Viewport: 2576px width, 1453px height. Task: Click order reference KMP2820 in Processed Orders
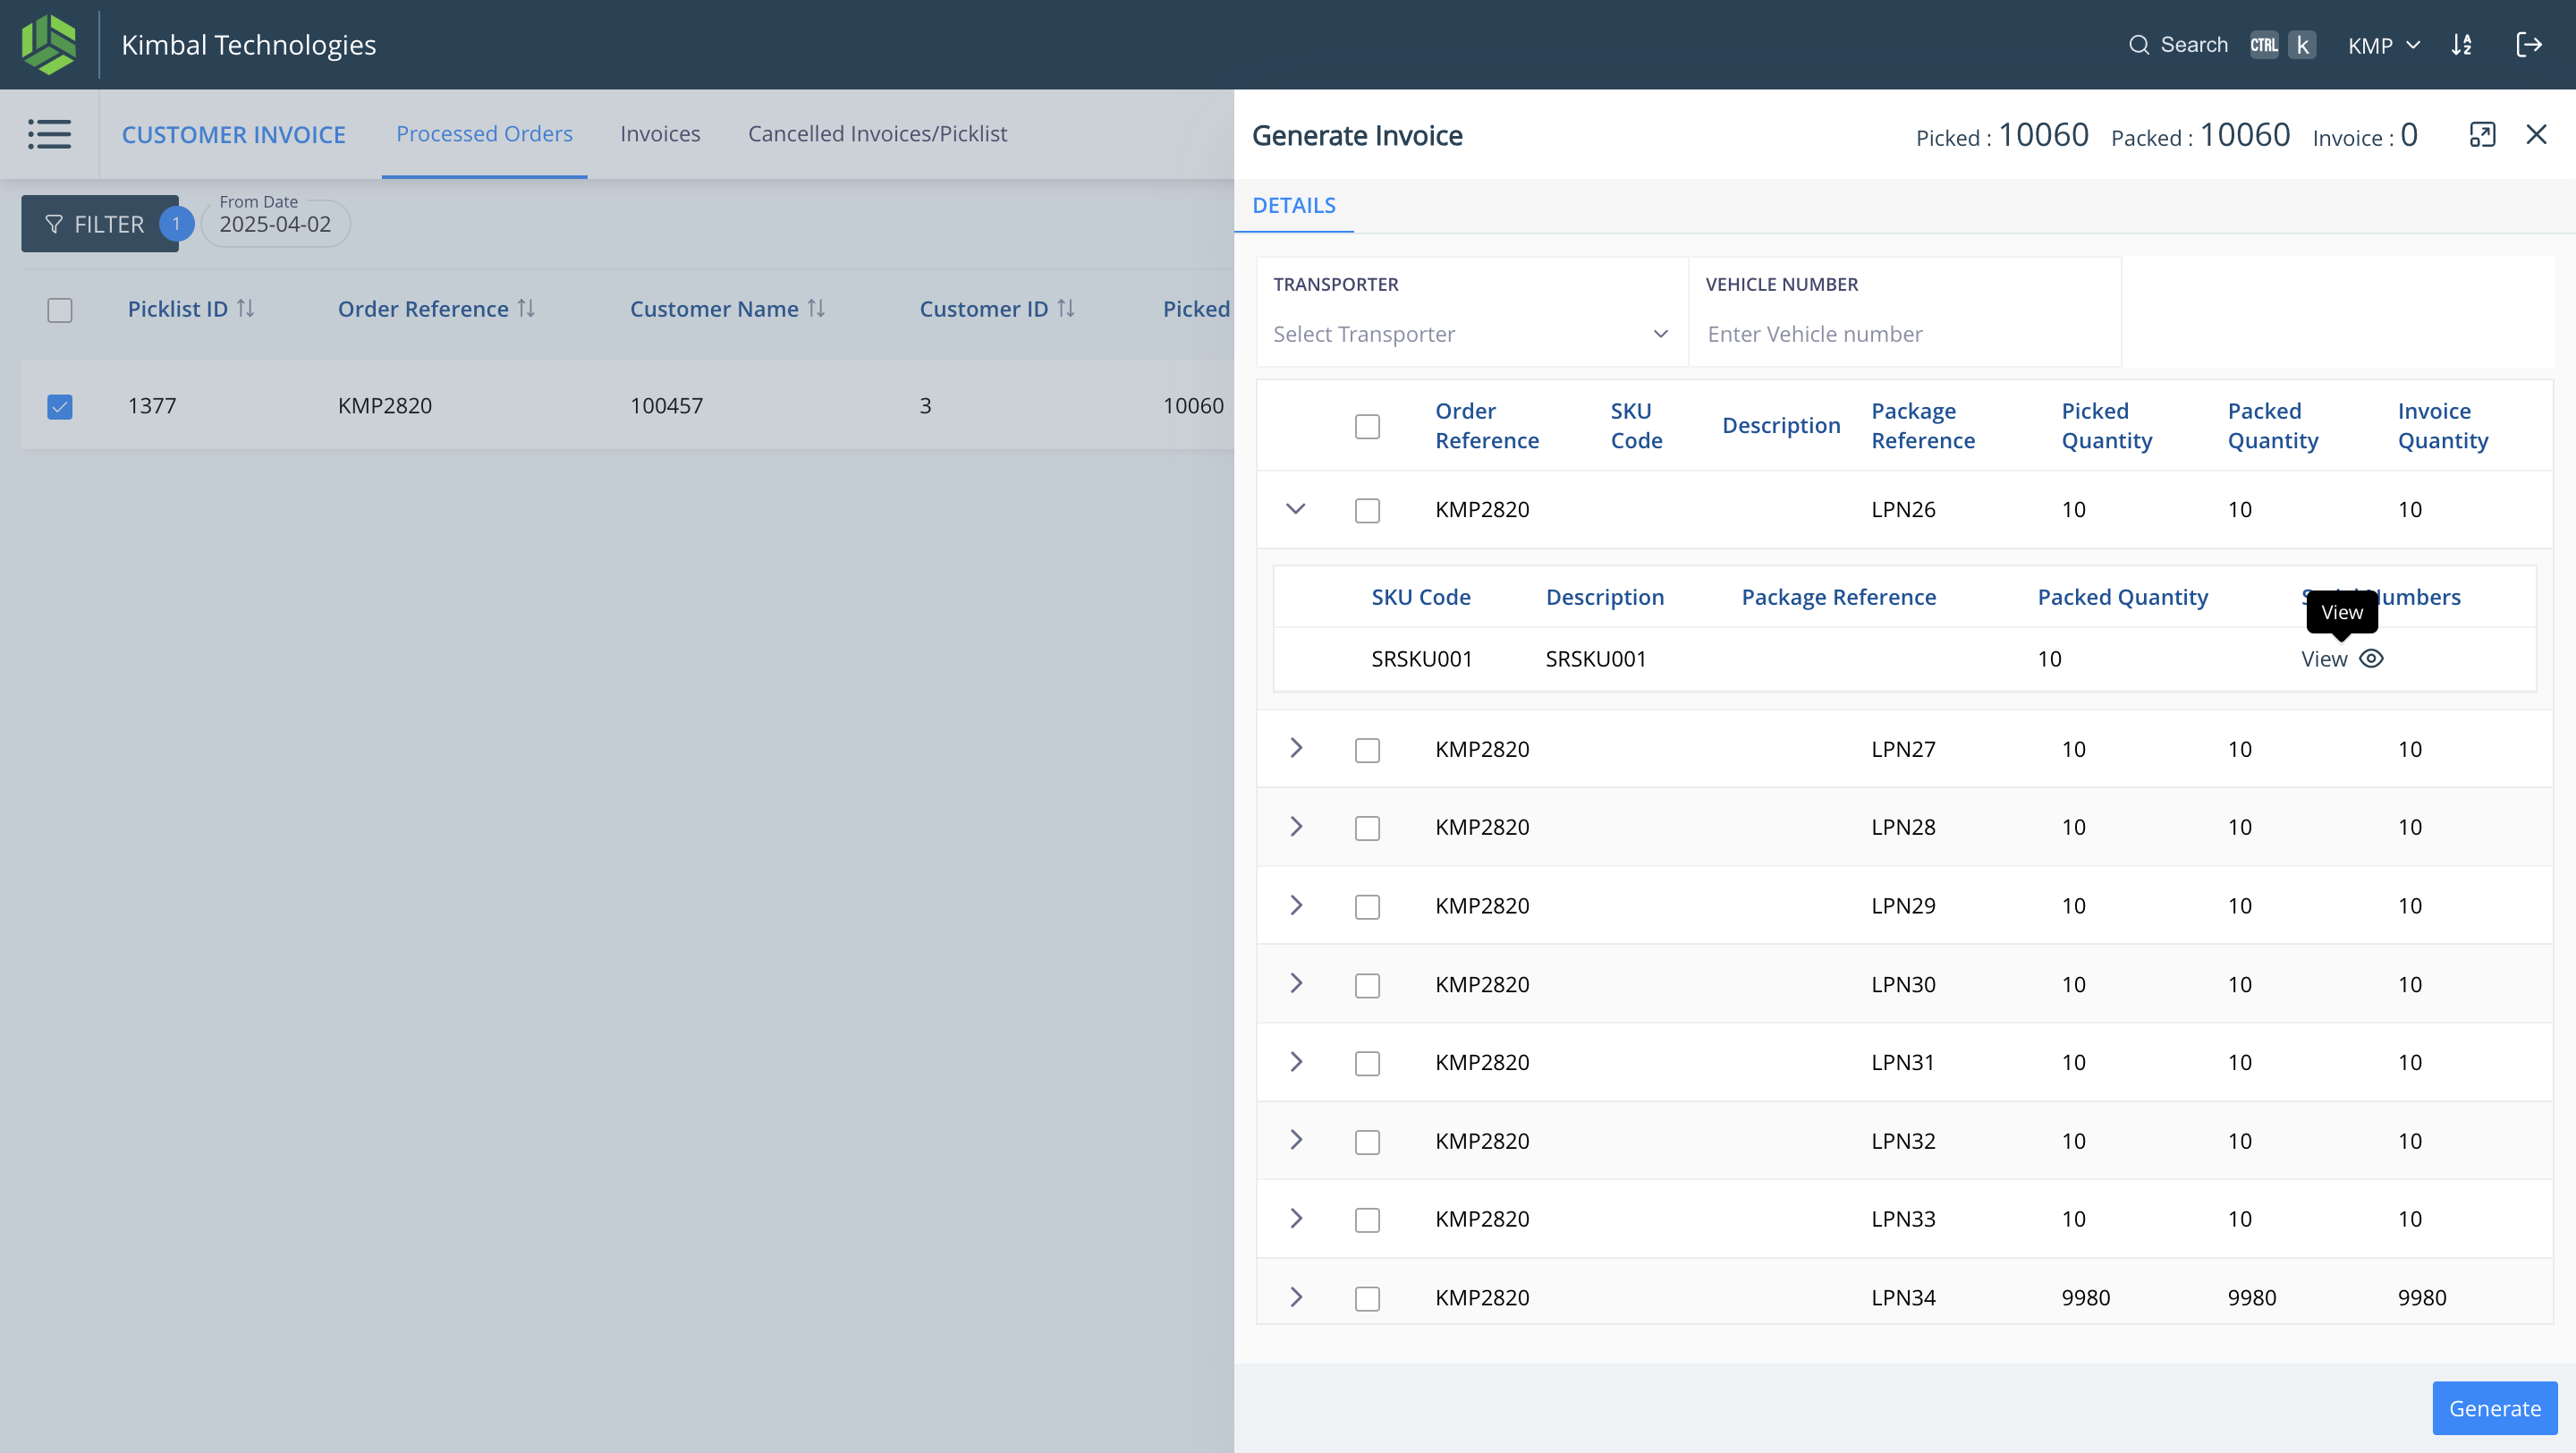[385, 406]
